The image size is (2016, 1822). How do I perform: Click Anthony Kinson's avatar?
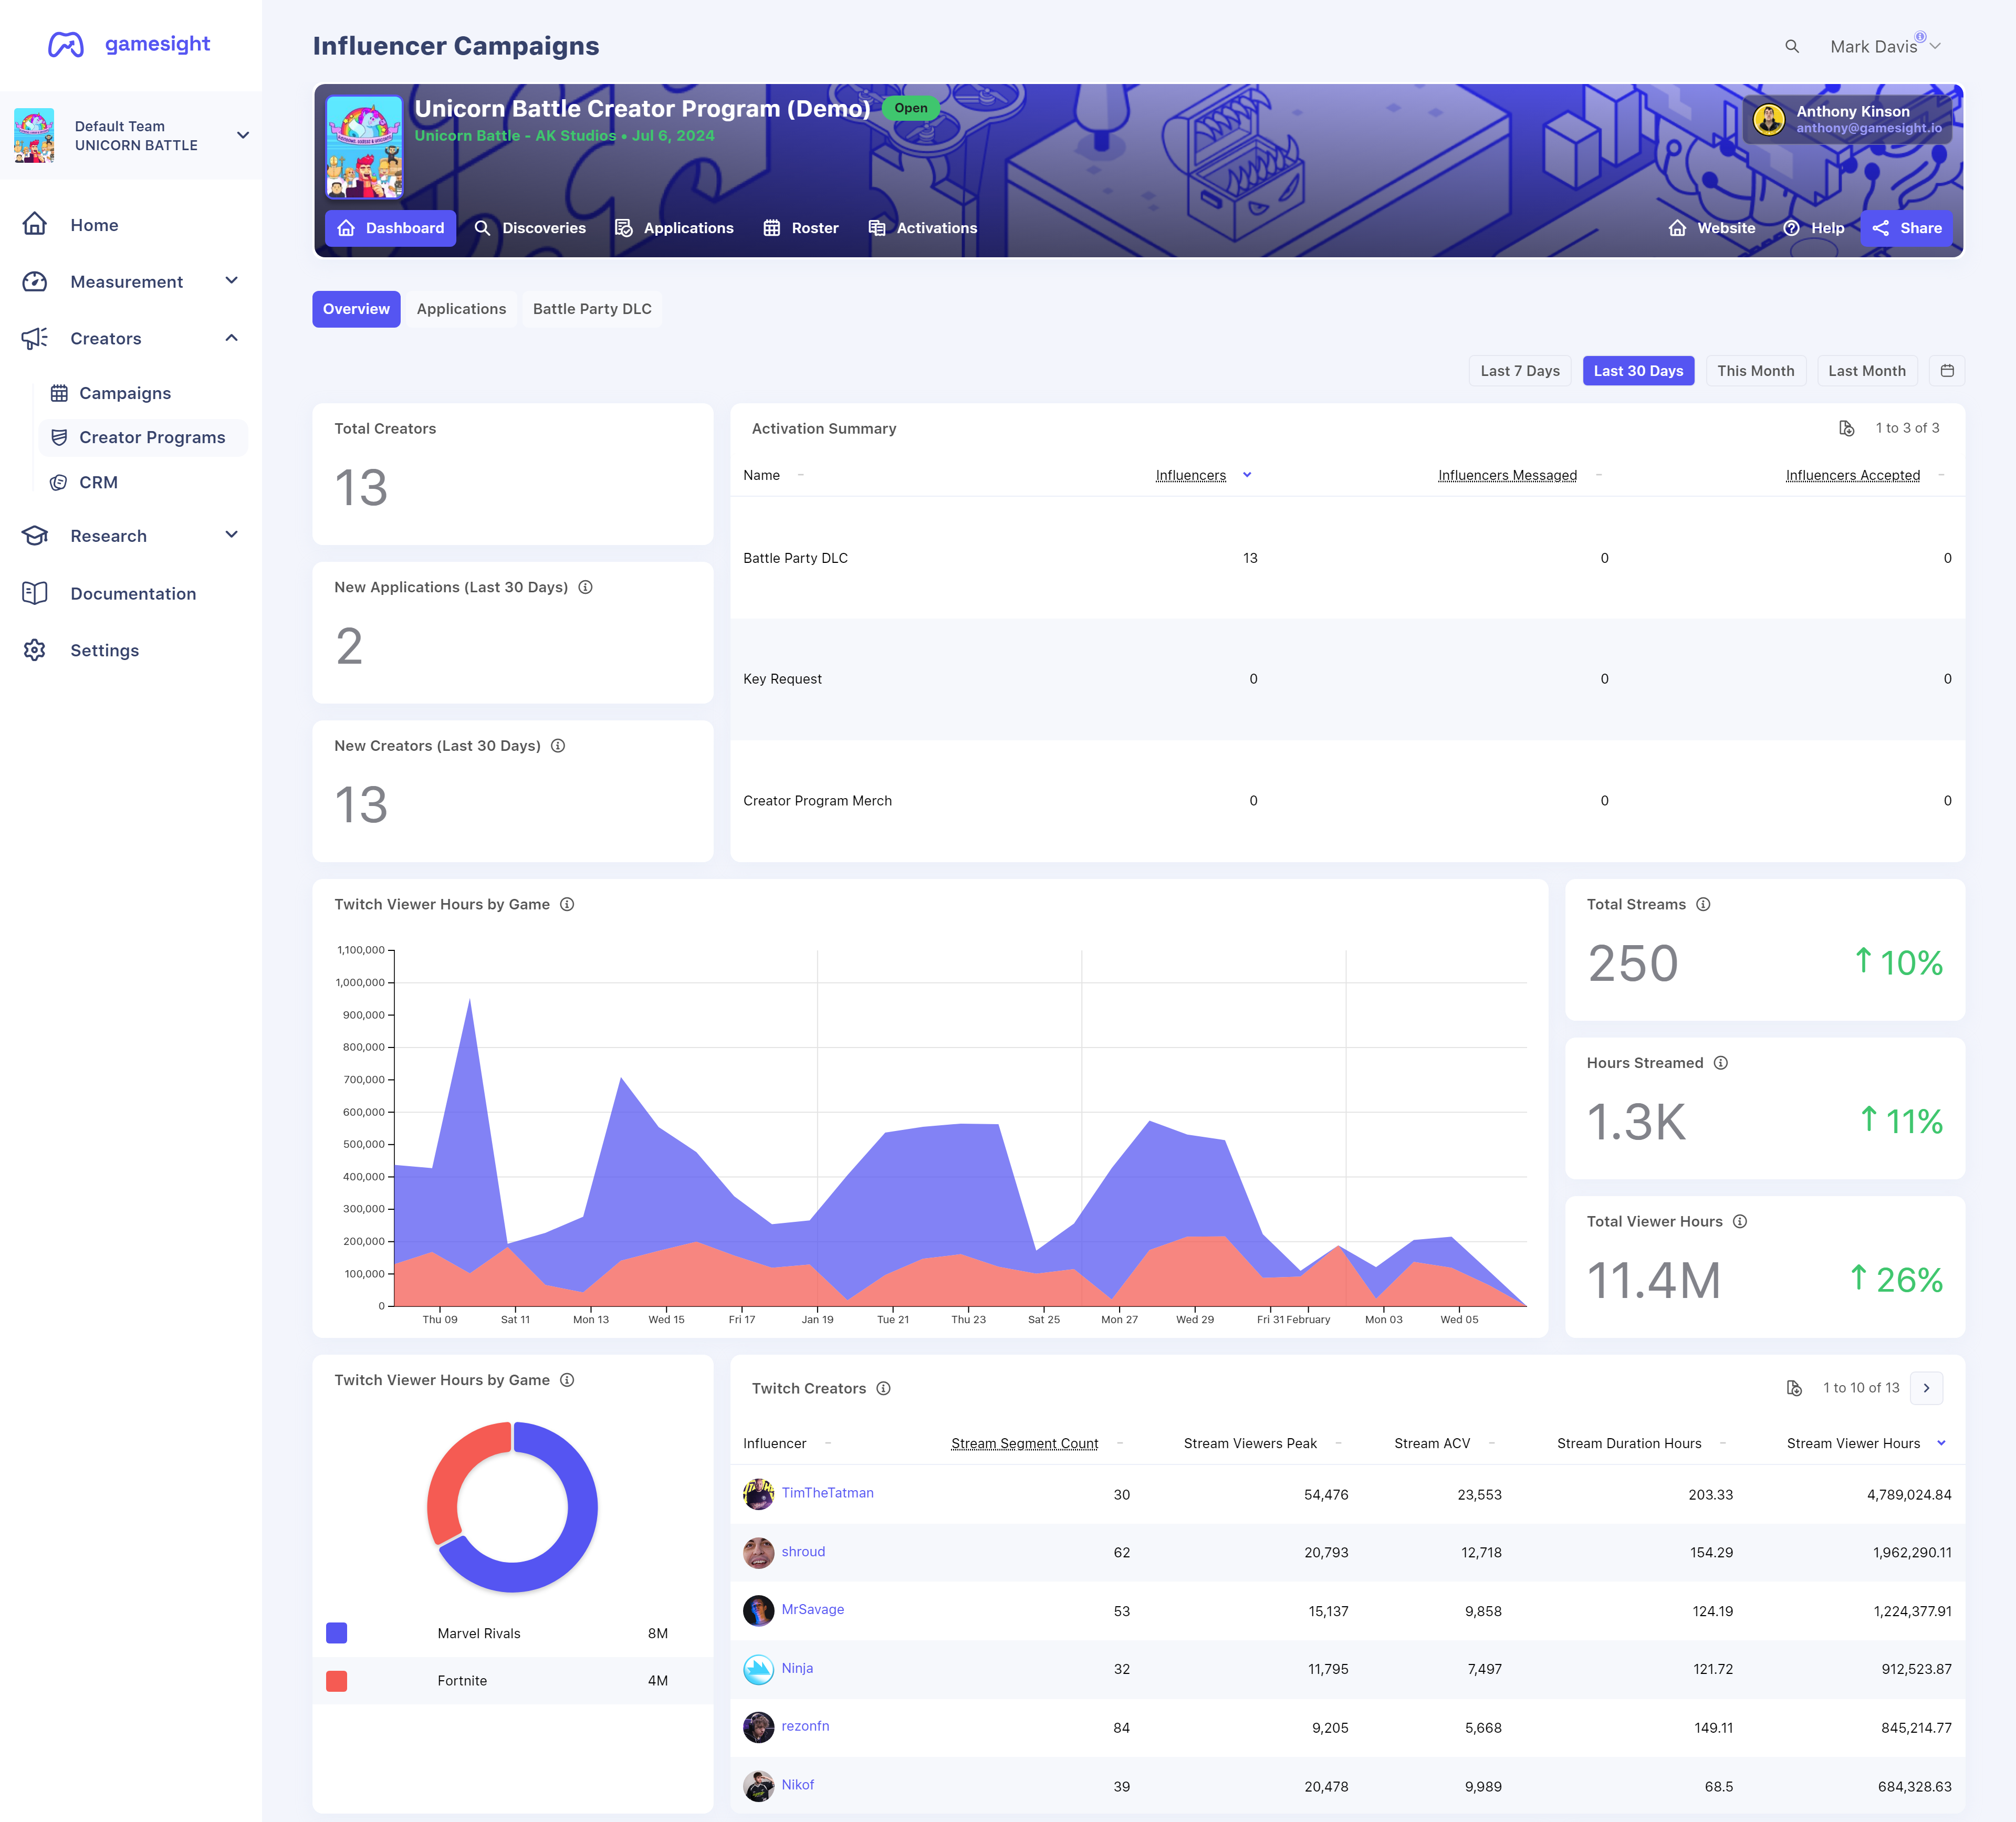tap(1768, 120)
